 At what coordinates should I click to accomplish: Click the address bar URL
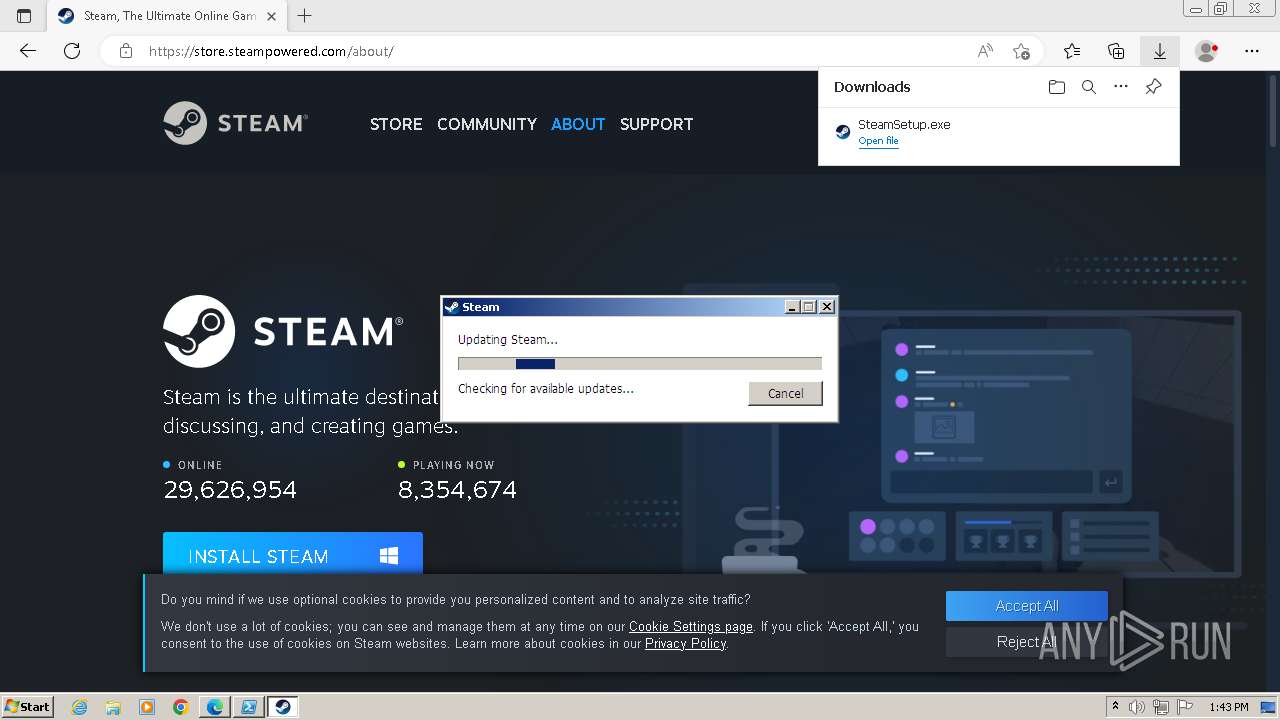pyautogui.click(x=271, y=51)
